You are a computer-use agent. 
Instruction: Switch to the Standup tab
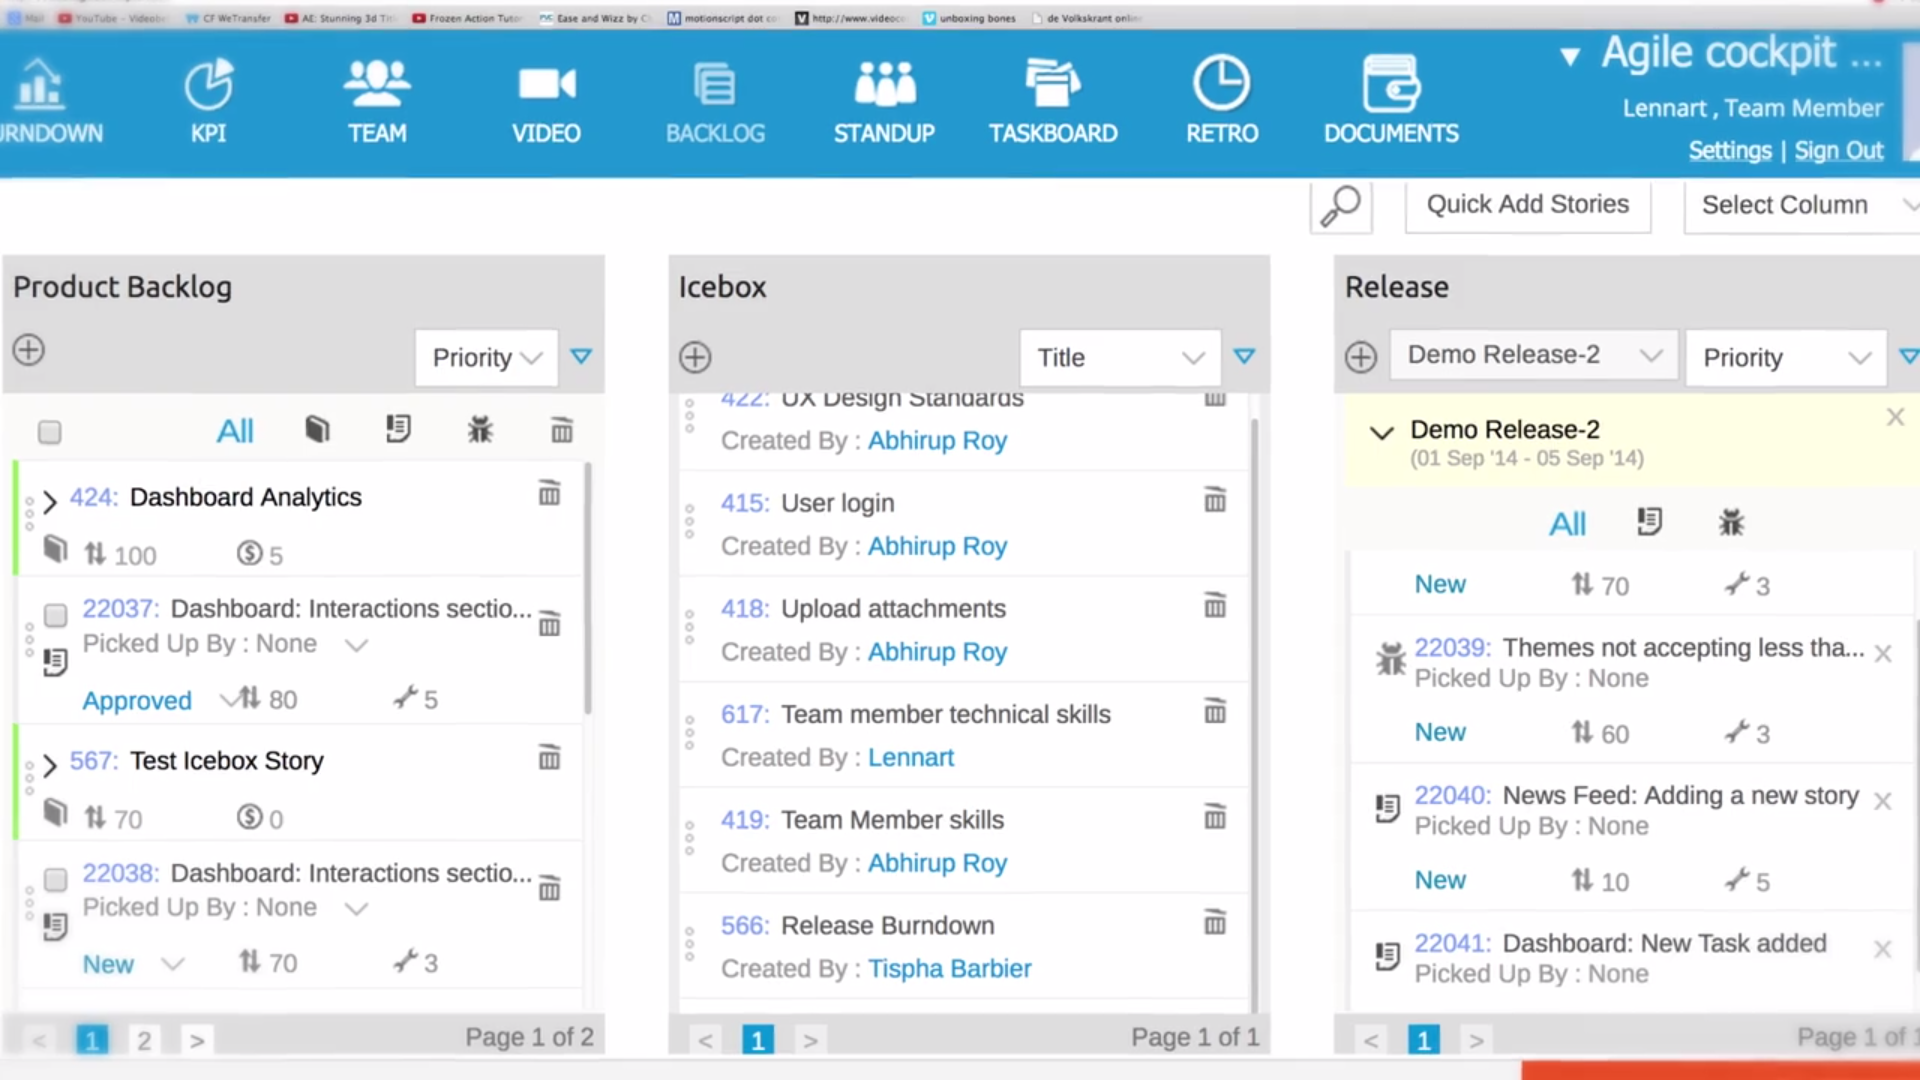[884, 100]
